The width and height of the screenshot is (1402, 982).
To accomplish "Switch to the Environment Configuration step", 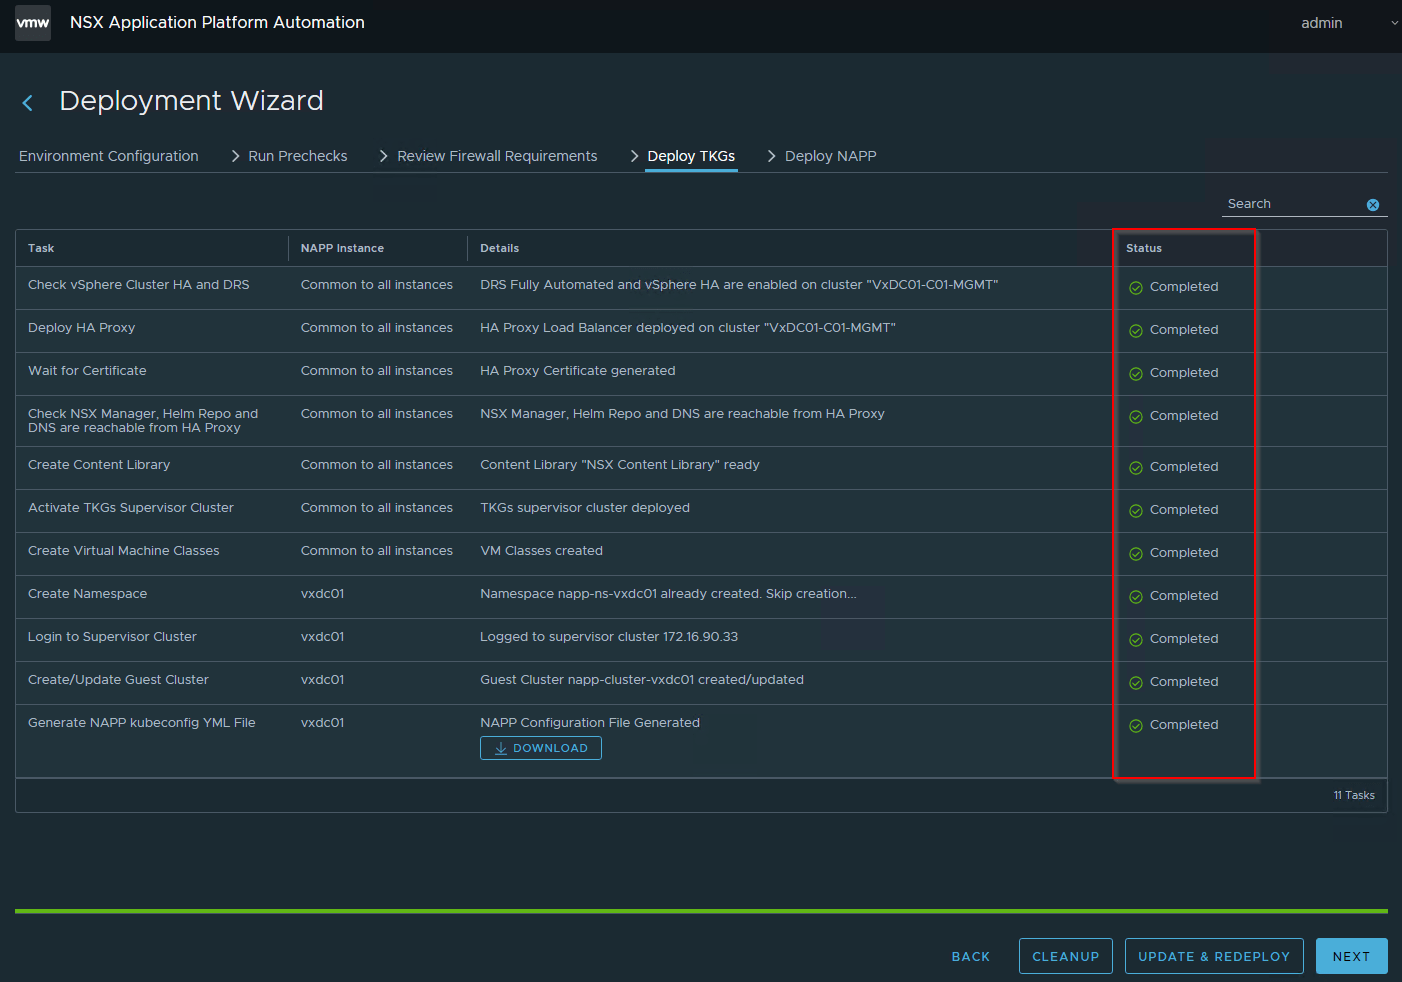I will click(x=109, y=156).
